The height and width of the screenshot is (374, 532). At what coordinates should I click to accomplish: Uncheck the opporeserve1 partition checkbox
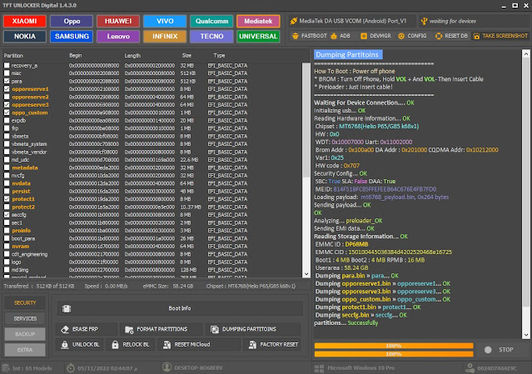7,89
